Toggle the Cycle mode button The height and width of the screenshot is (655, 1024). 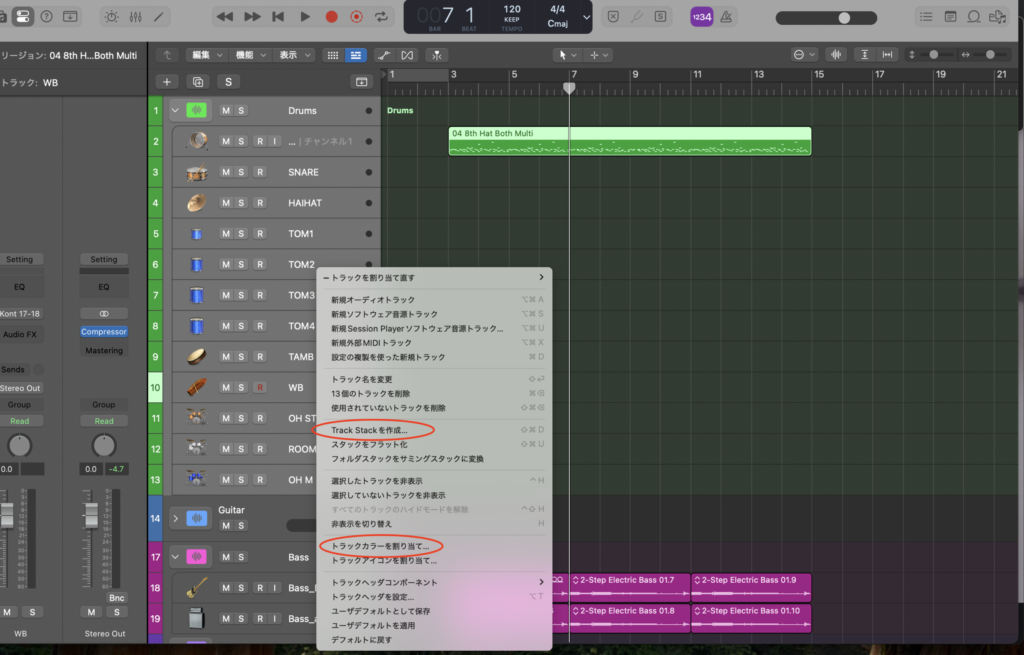(382, 17)
